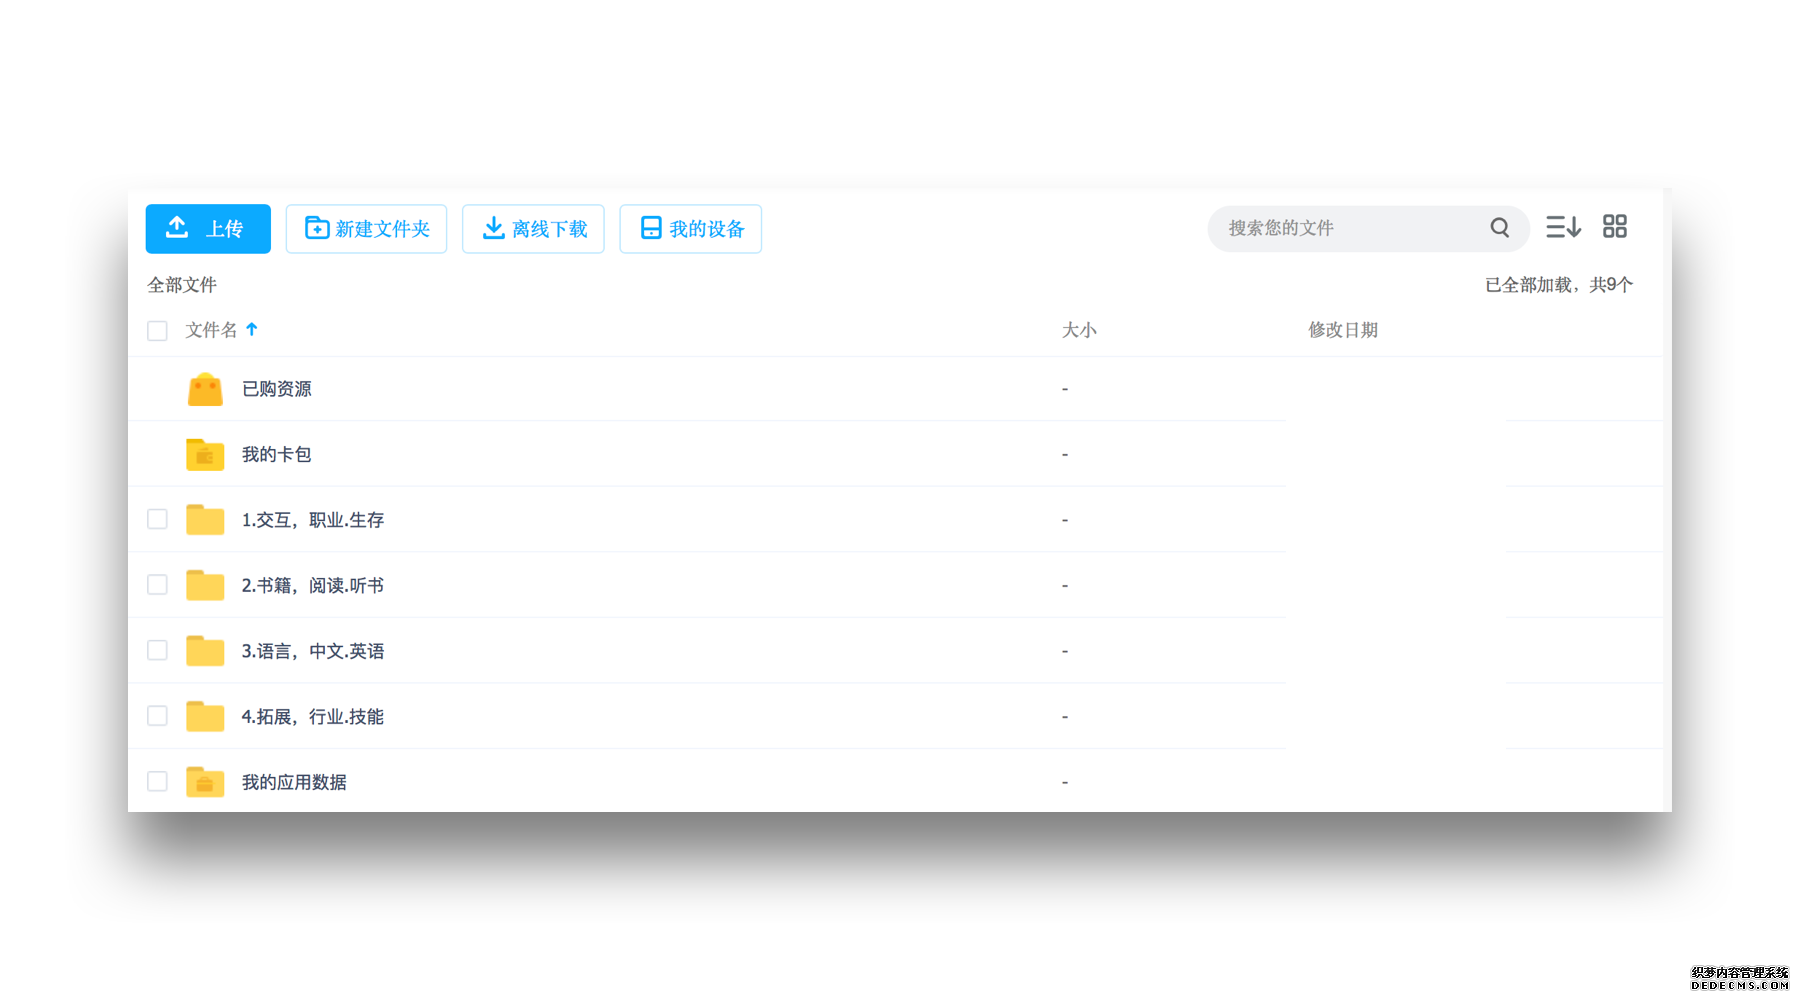Click the 已全部加载，共9个 status text
The image size is (1800, 1000).
point(1559,285)
